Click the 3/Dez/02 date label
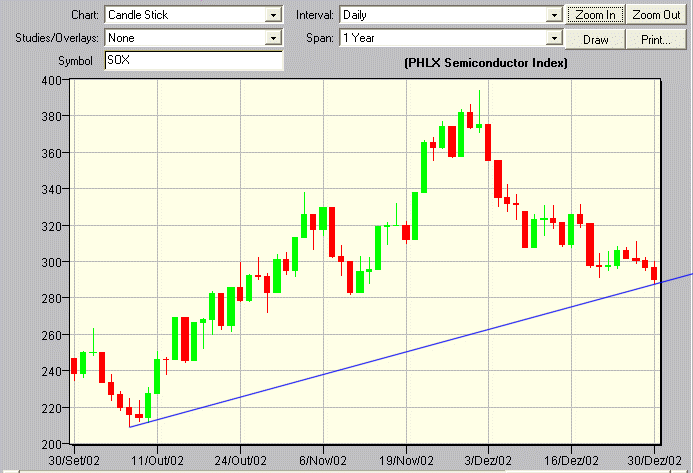This screenshot has height=473, width=693. (x=488, y=461)
